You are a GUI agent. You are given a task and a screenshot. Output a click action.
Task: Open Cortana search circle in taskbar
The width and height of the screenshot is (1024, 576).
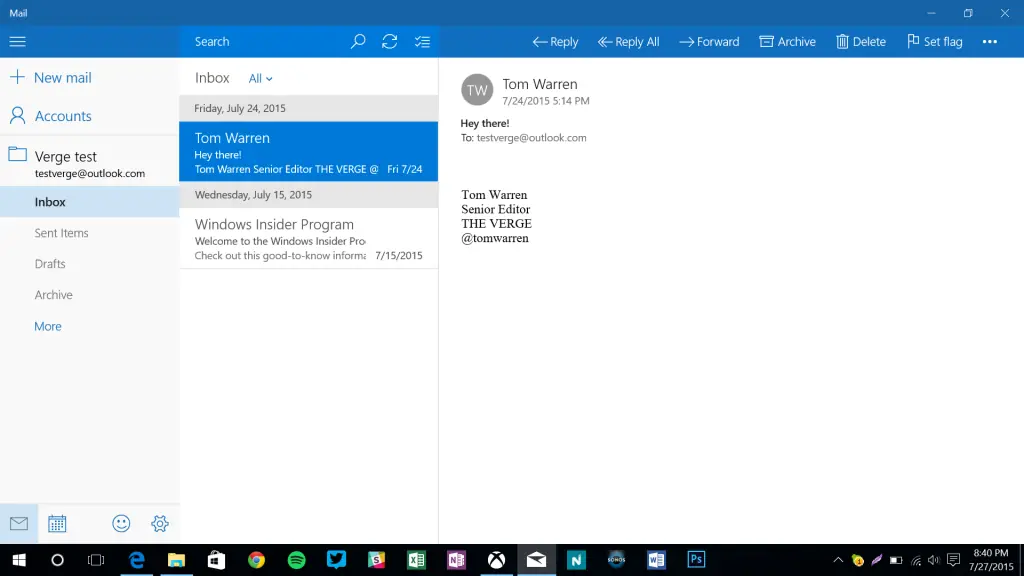pos(57,560)
